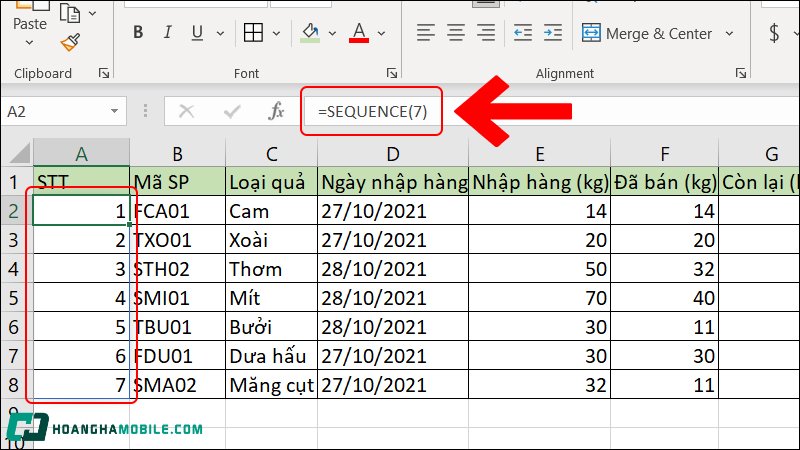Screen dimensions: 800x450
Task: Apply the red Font Color
Action: [359, 33]
